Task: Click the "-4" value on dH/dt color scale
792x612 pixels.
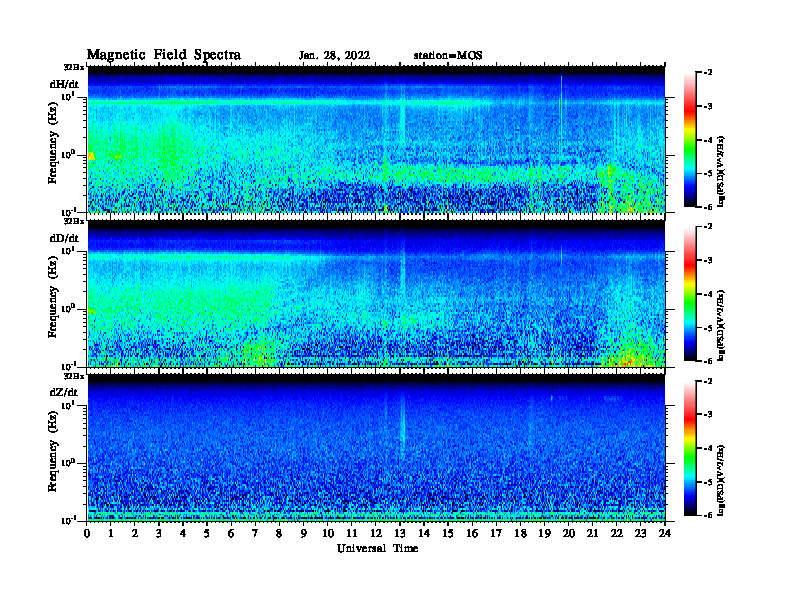Action: (x=708, y=140)
